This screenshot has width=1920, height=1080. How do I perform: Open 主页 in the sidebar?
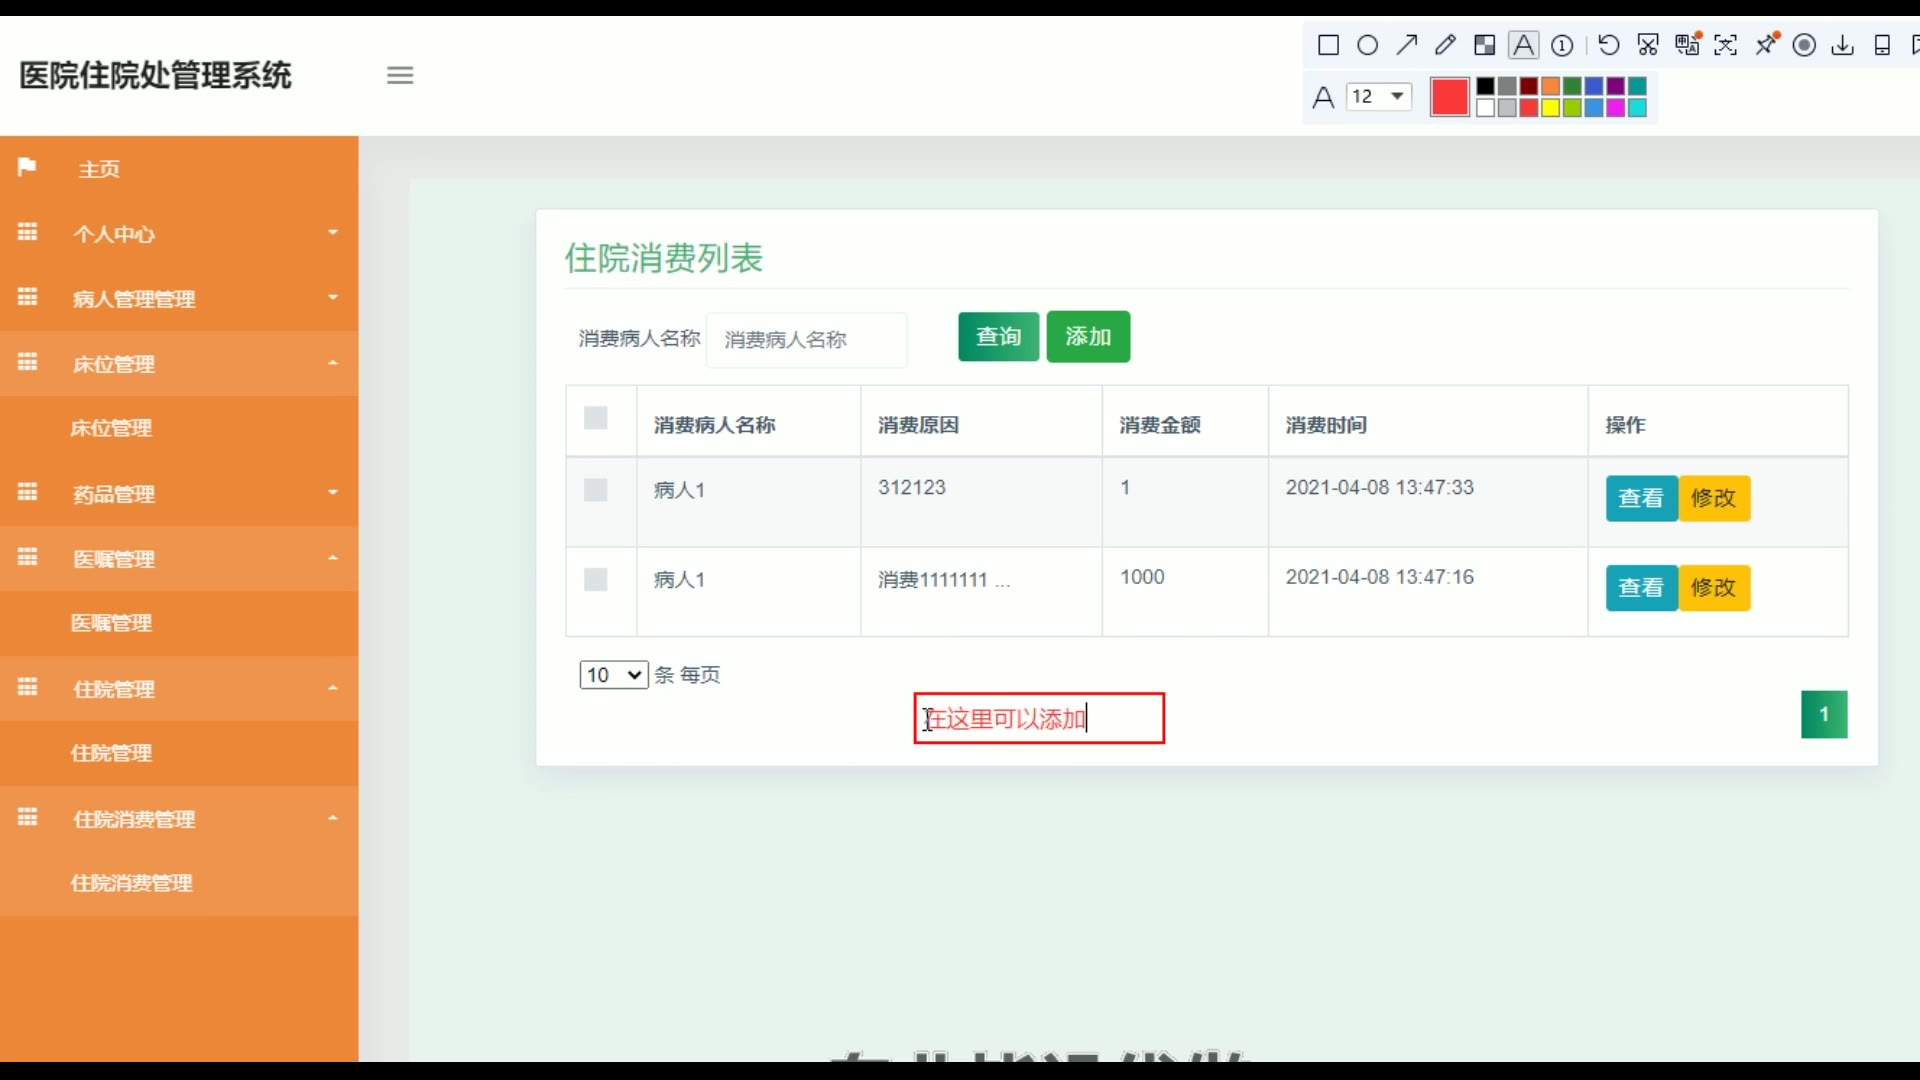(x=99, y=169)
